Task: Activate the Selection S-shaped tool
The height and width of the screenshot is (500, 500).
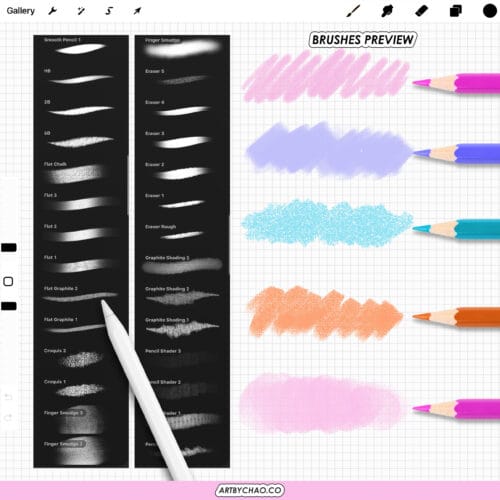Action: pyautogui.click(x=109, y=11)
